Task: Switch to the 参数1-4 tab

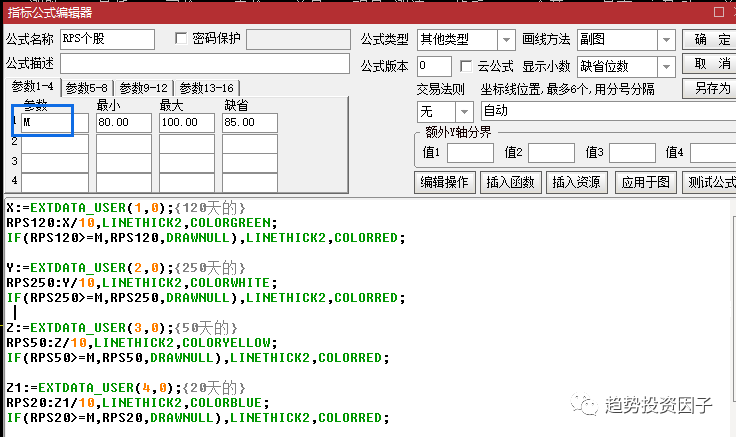Action: pos(32,87)
